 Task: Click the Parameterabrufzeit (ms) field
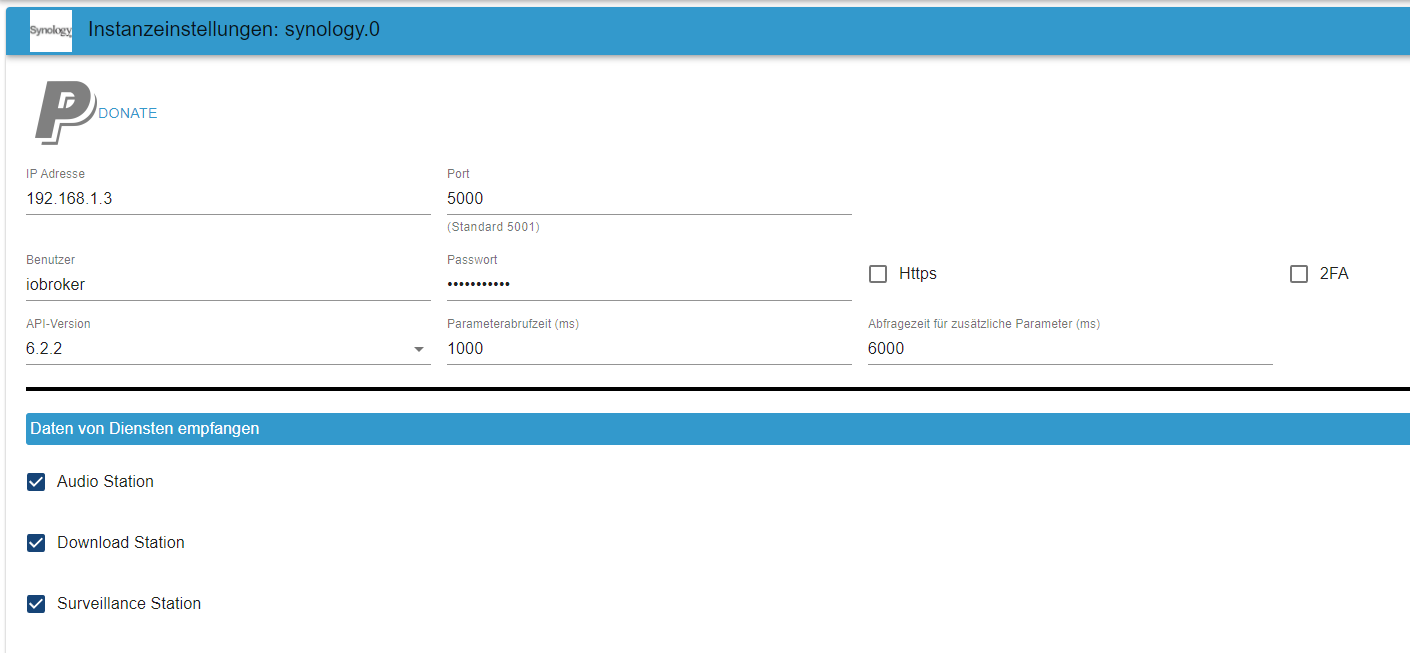[648, 348]
